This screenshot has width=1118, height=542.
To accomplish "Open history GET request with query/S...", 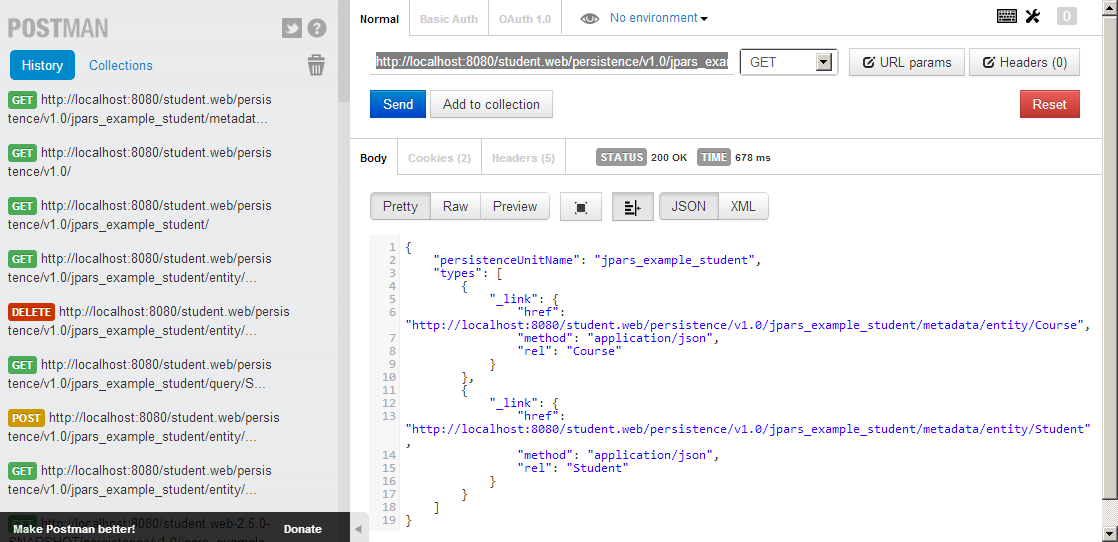I will tap(140, 374).
